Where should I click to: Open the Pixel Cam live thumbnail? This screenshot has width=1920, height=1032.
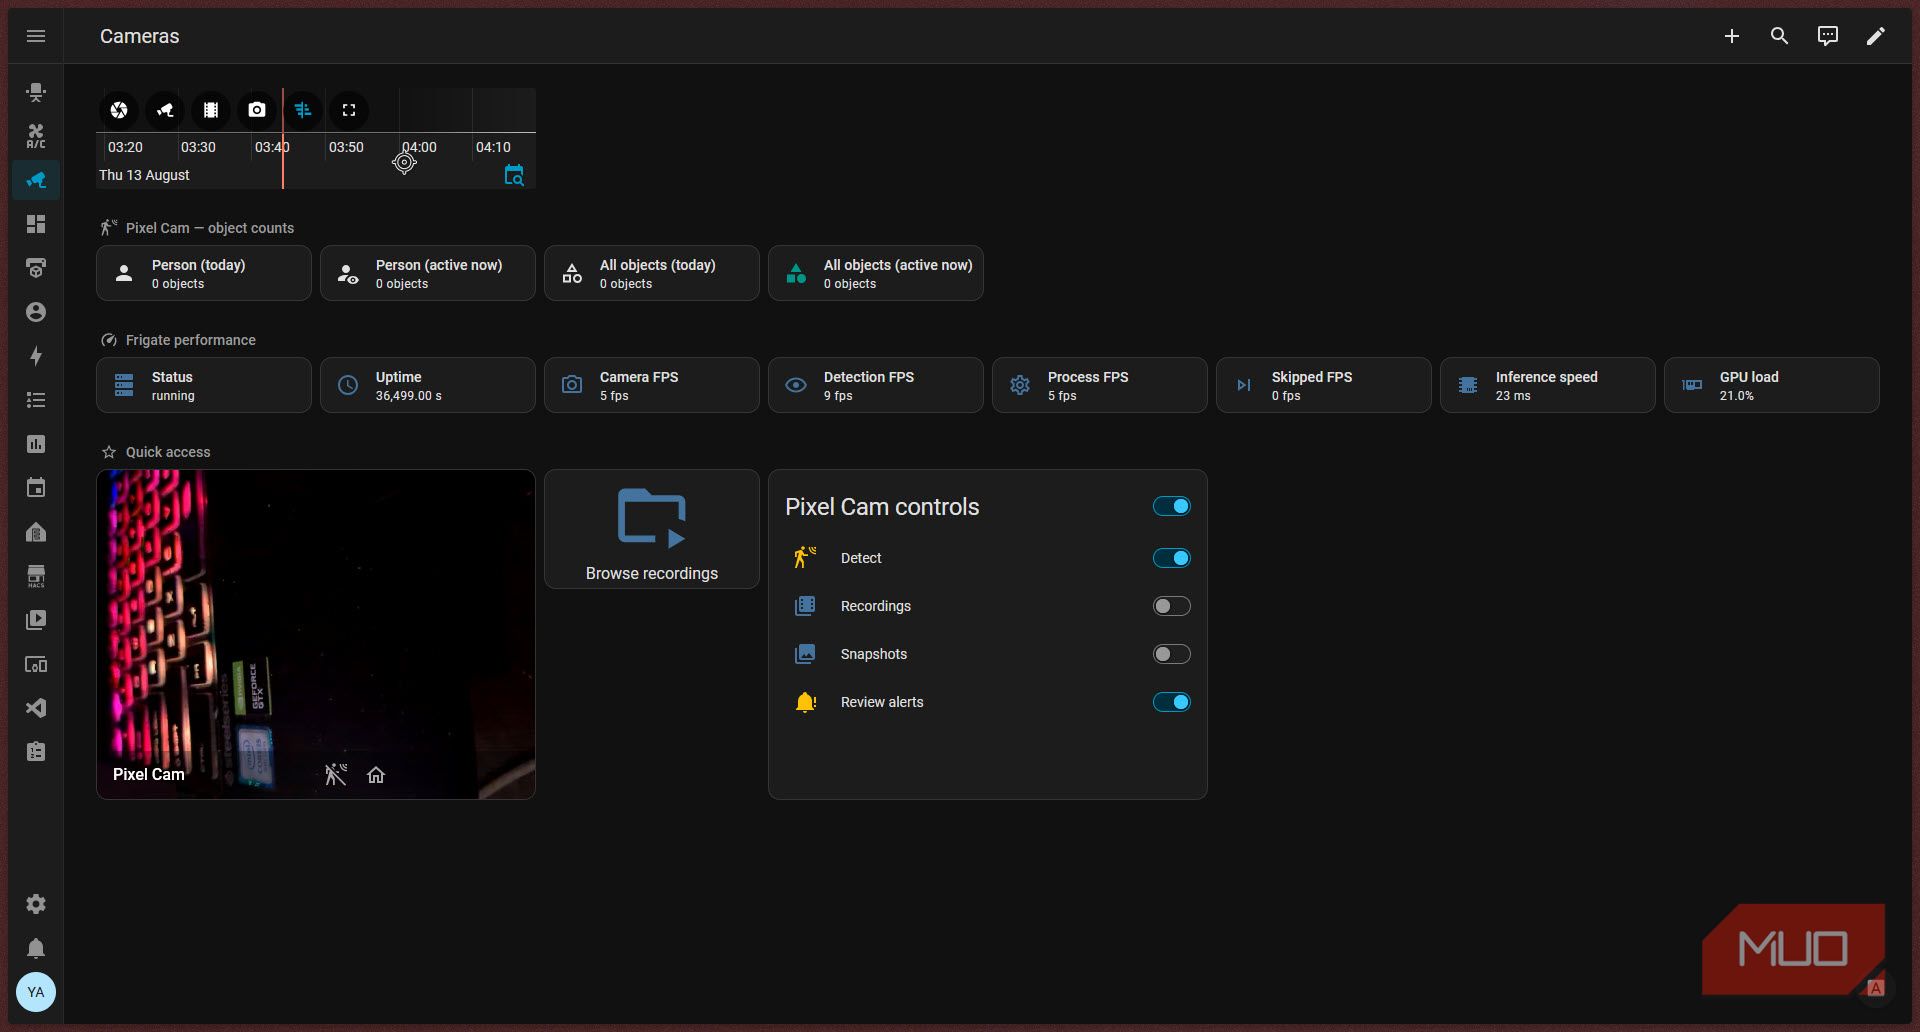(316, 634)
